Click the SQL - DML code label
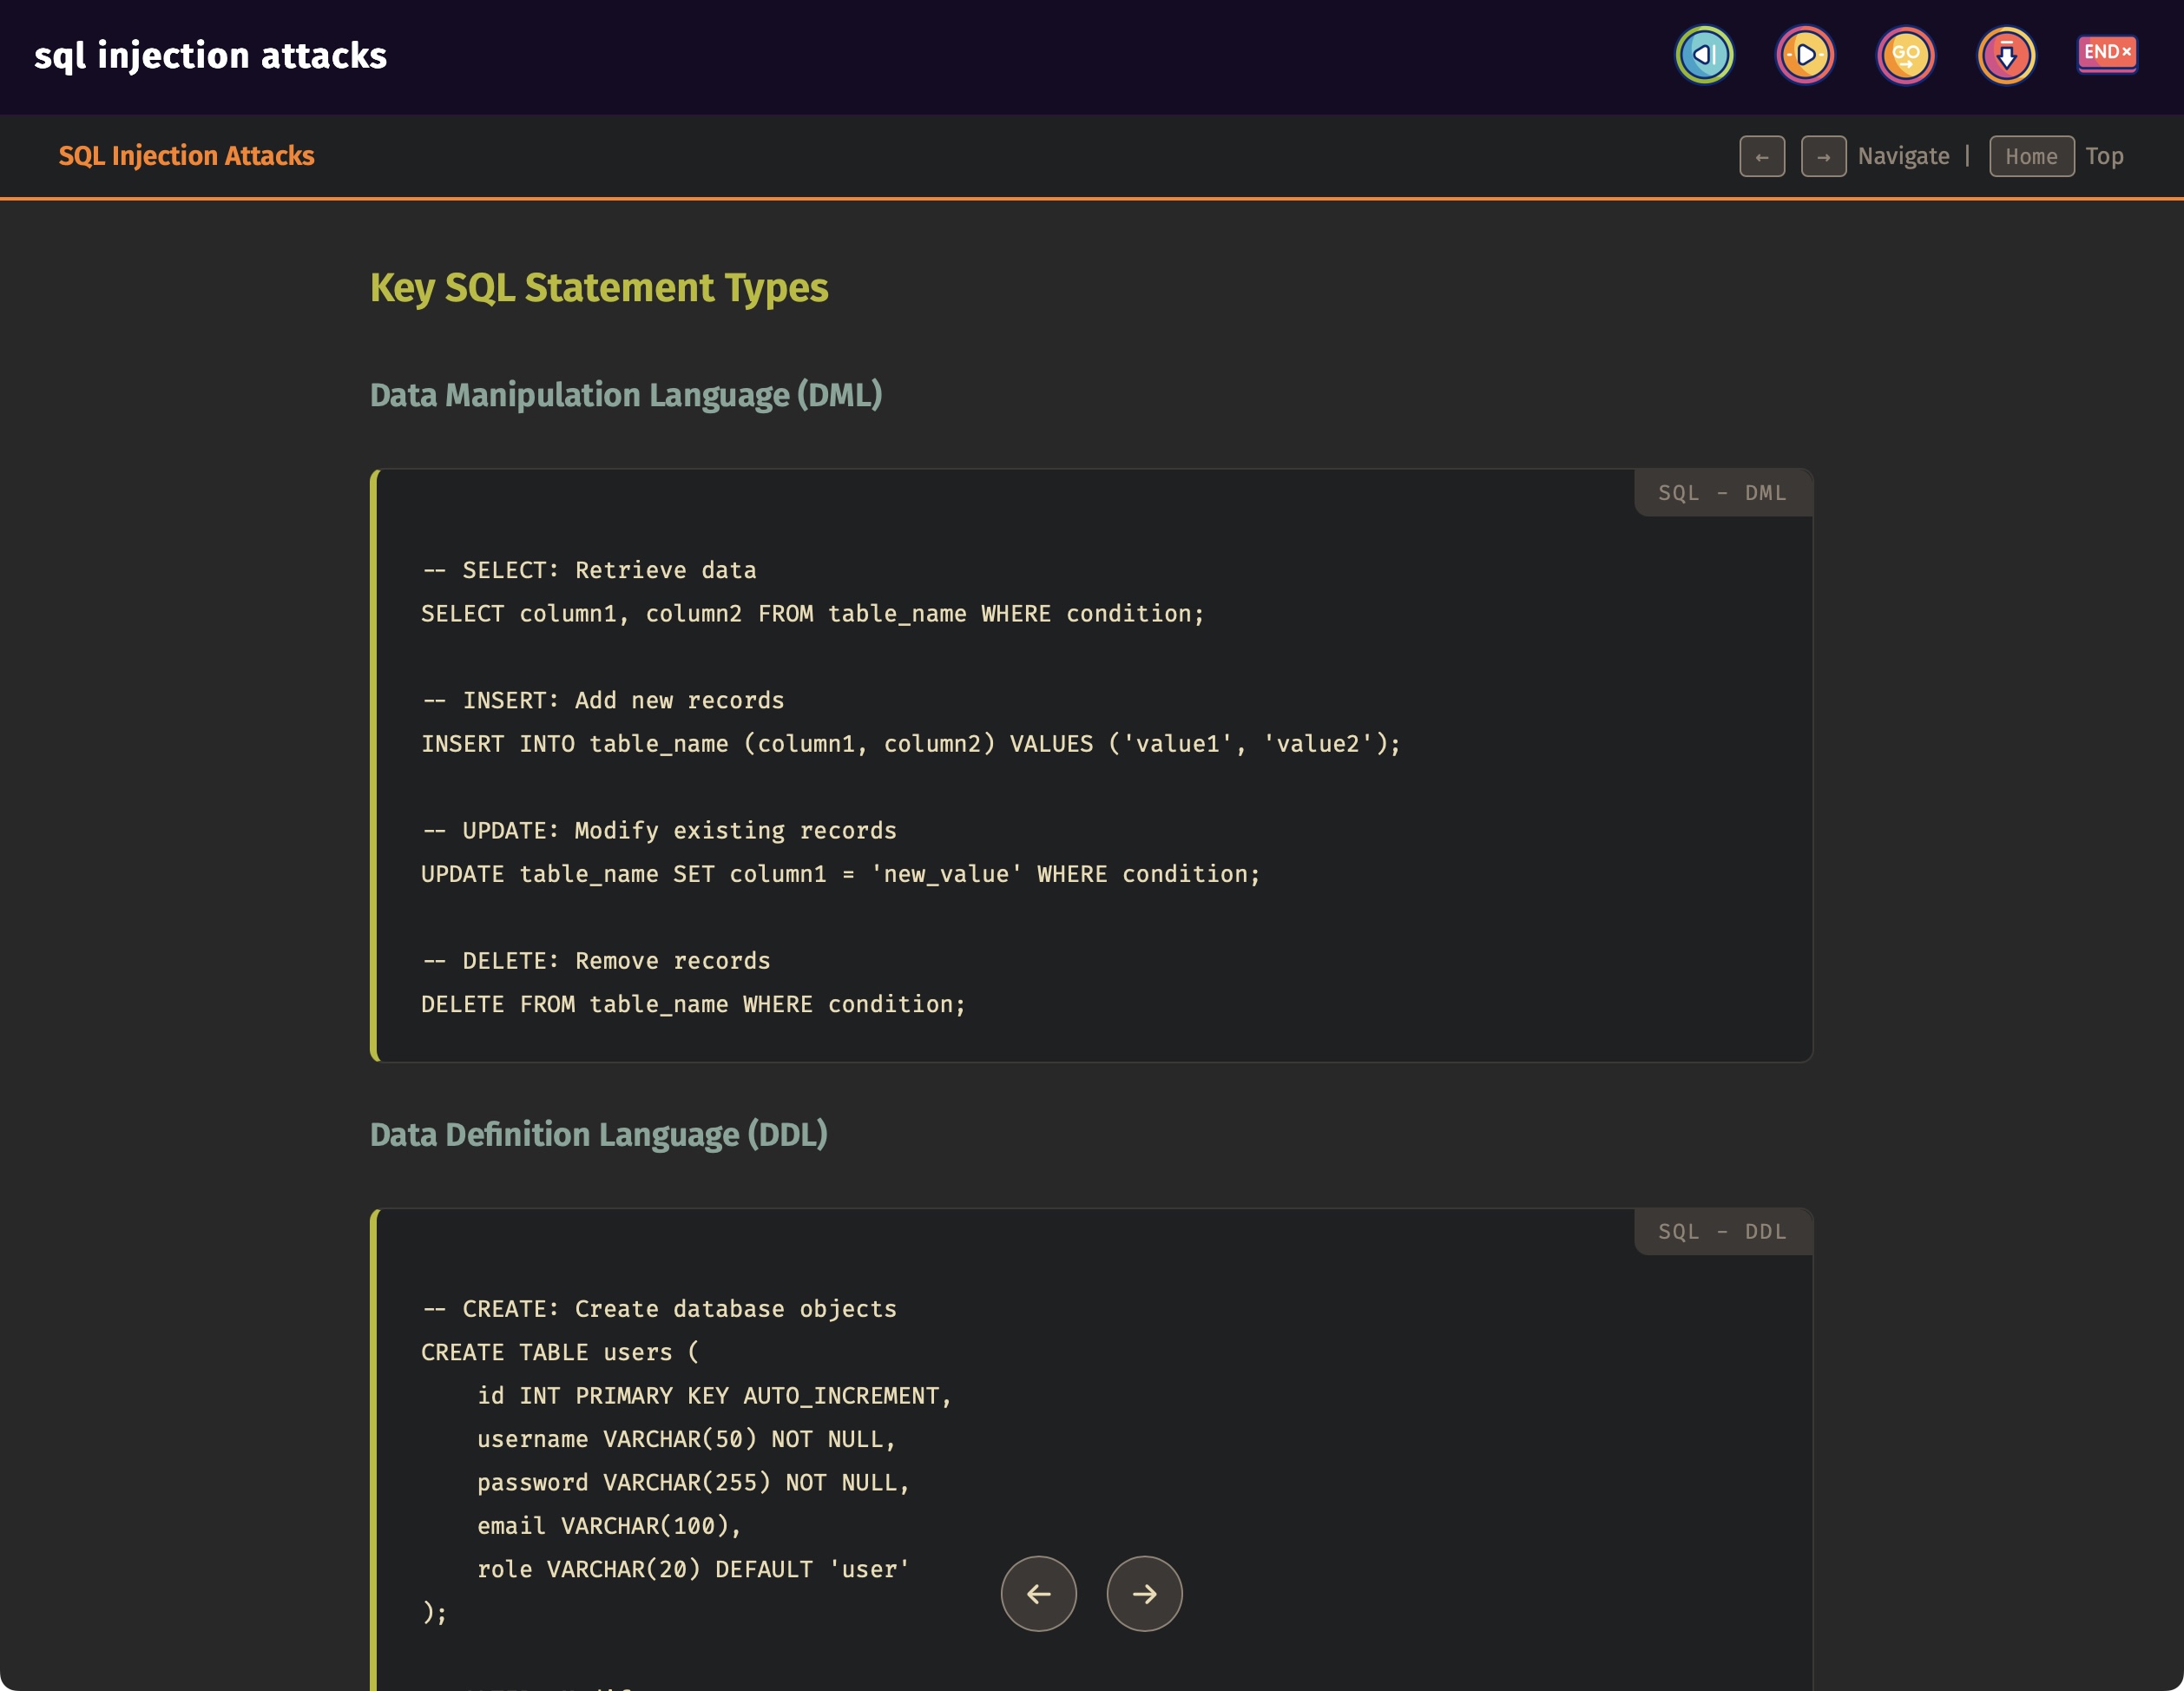The image size is (2184, 1691). tap(1722, 493)
